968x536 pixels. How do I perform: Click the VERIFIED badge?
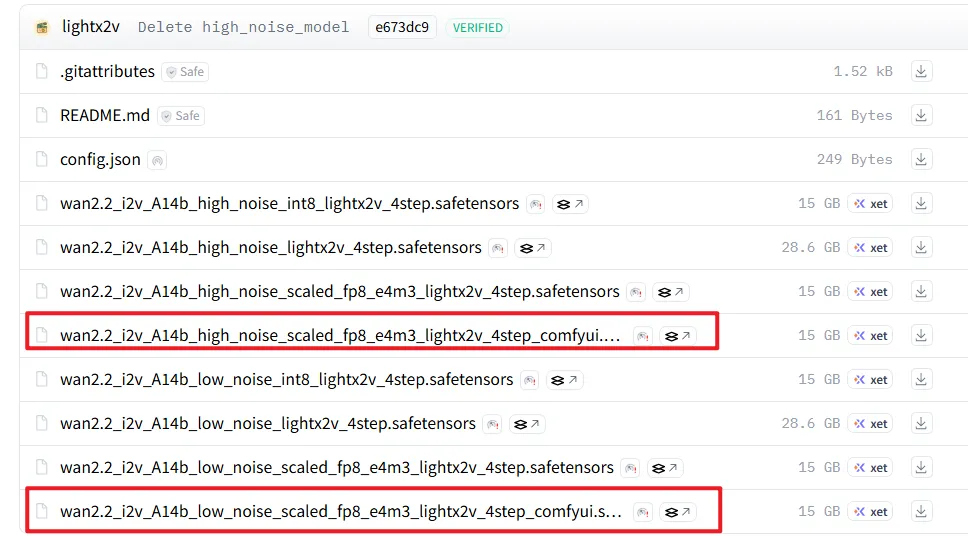click(x=477, y=27)
